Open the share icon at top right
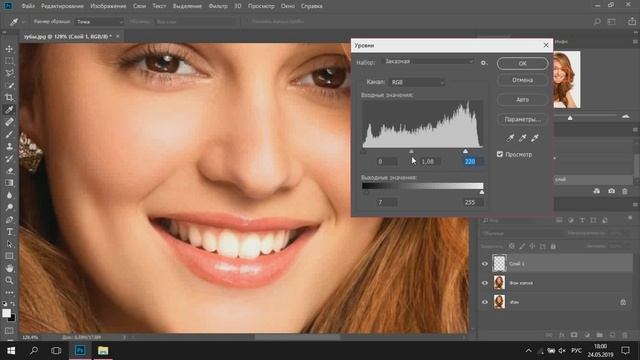Viewport: 640px width, 360px height. tap(632, 22)
